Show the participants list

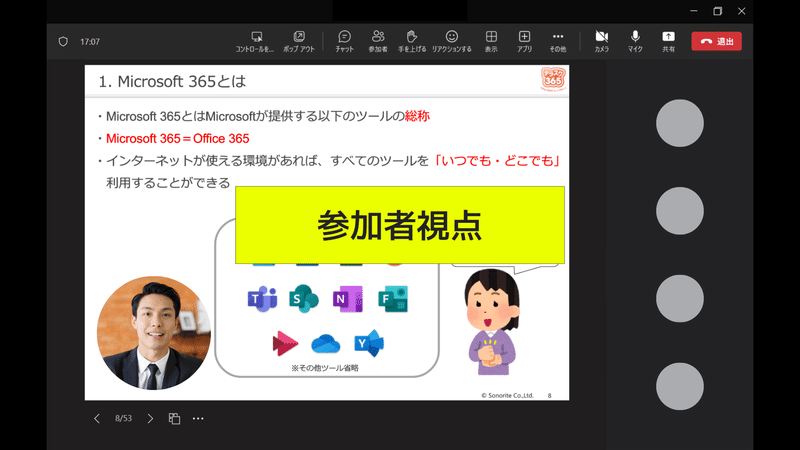[x=378, y=42]
